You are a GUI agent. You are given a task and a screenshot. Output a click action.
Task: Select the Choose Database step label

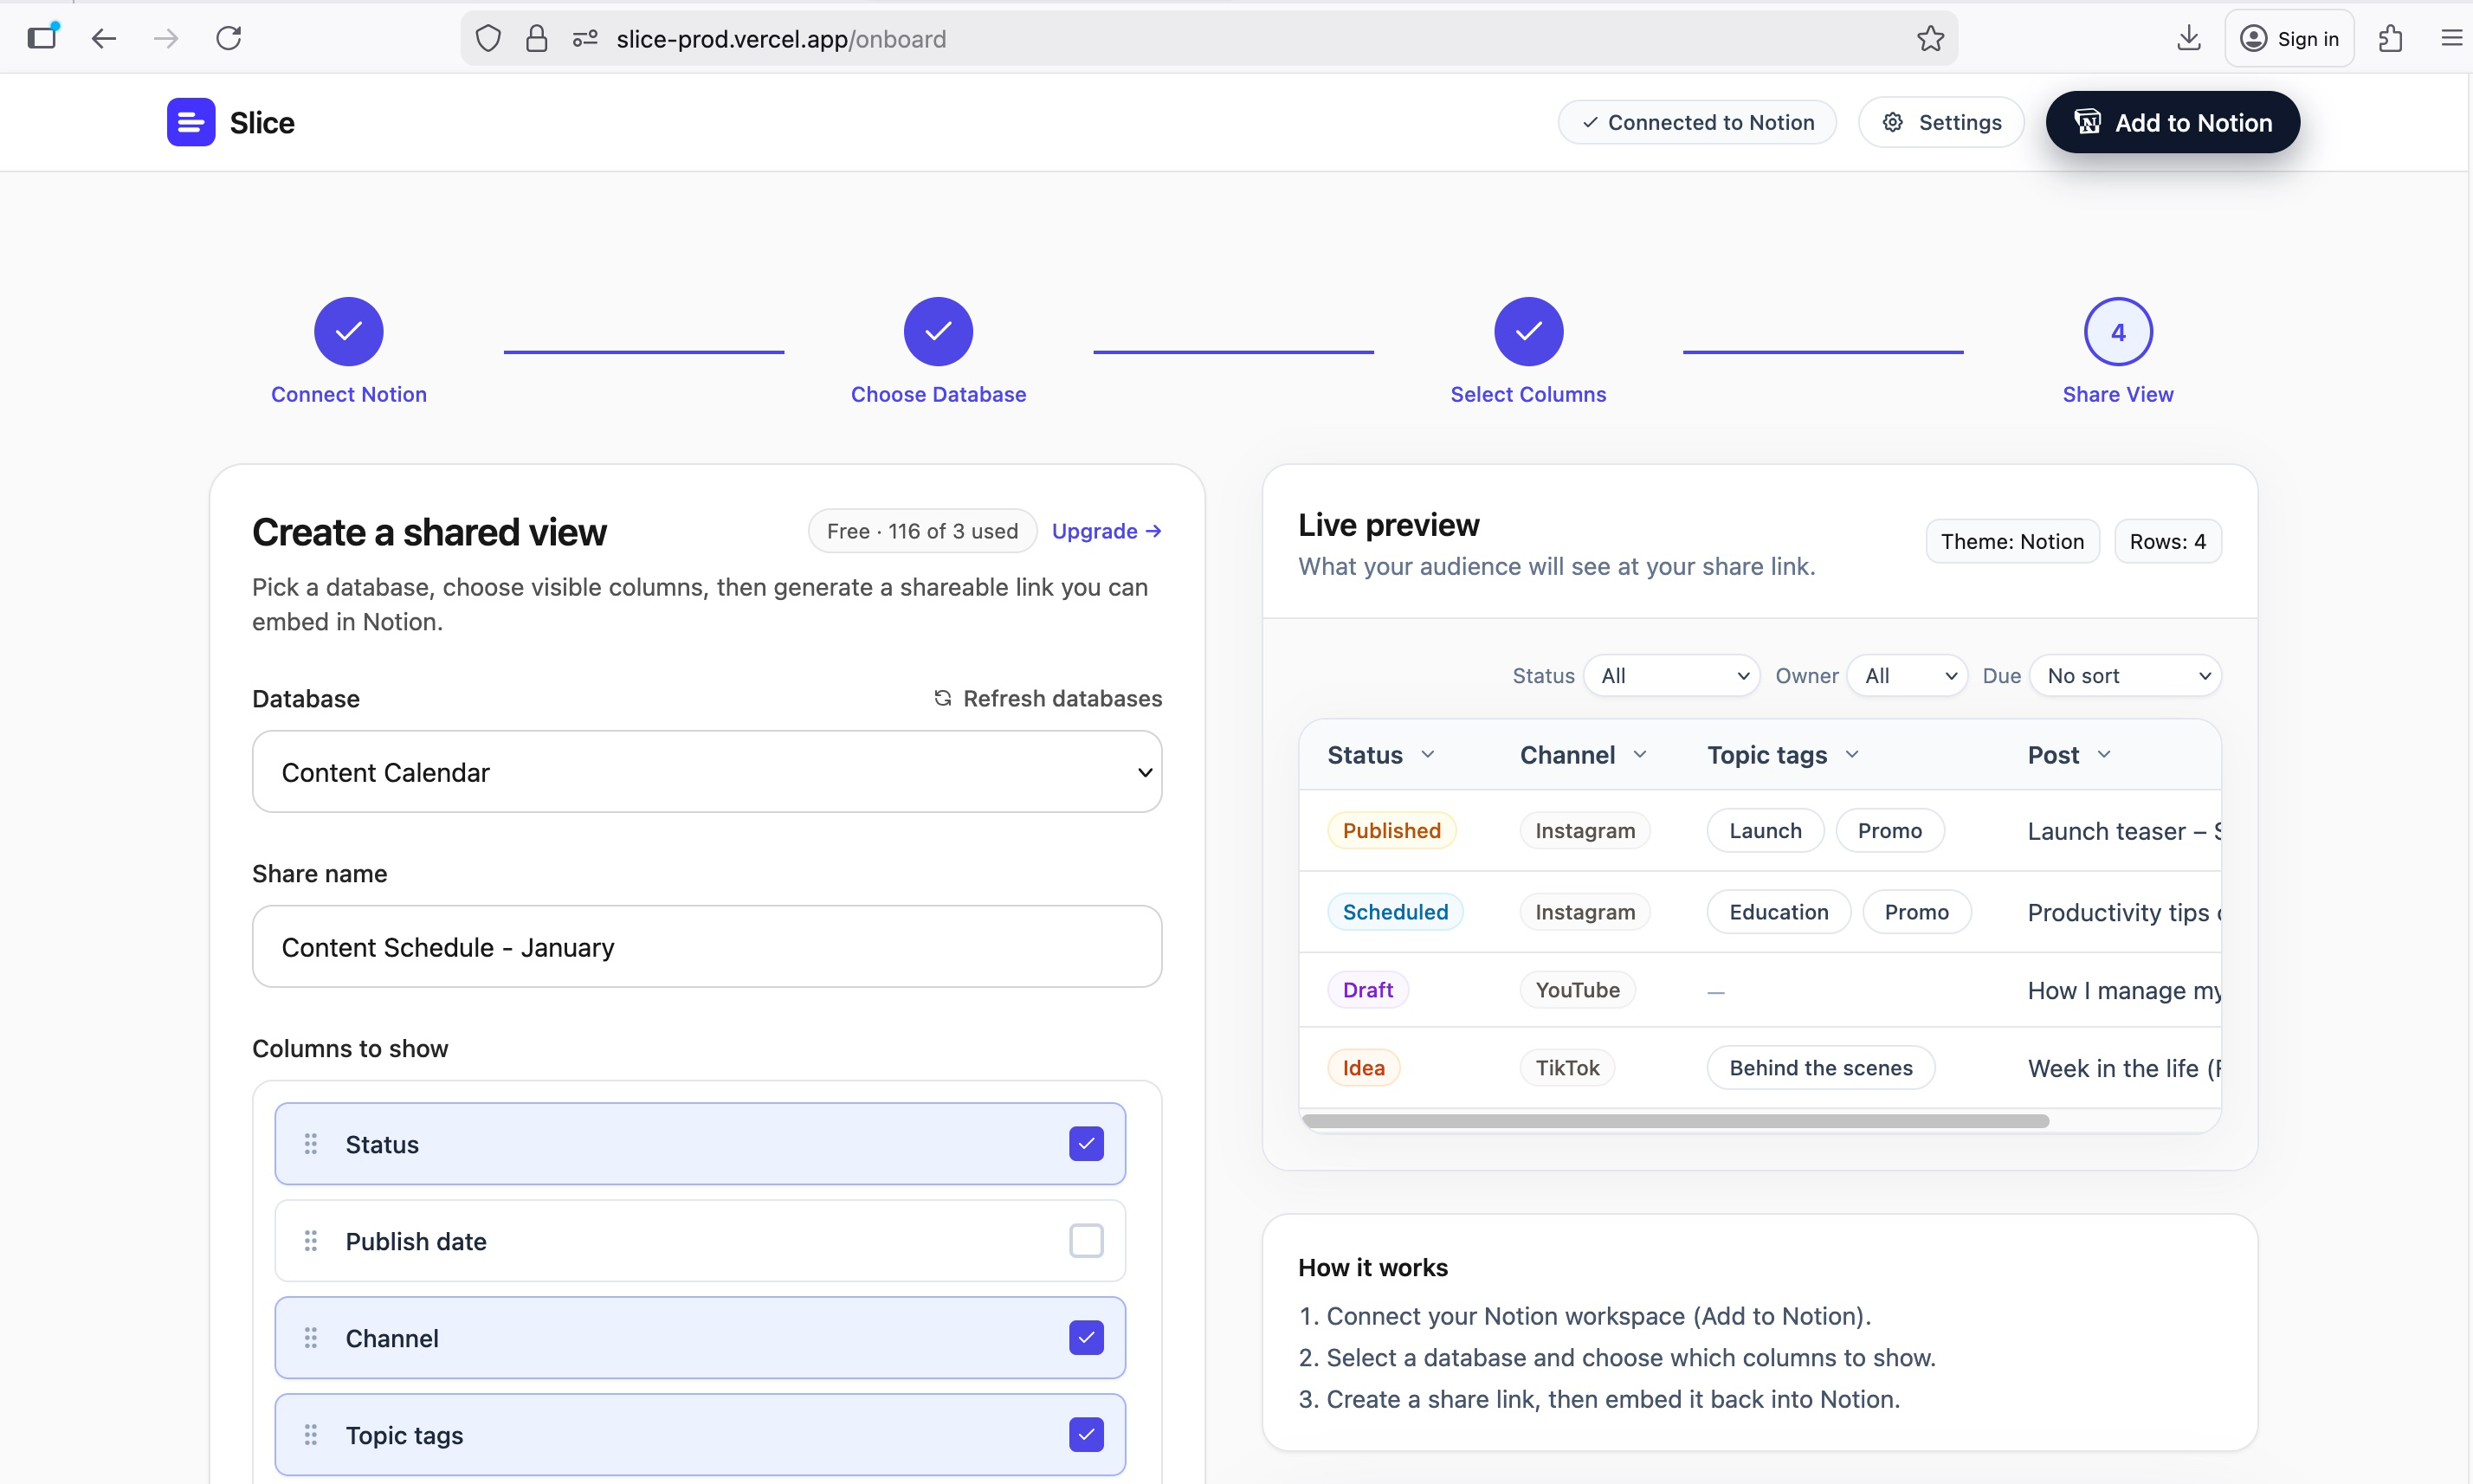point(938,394)
